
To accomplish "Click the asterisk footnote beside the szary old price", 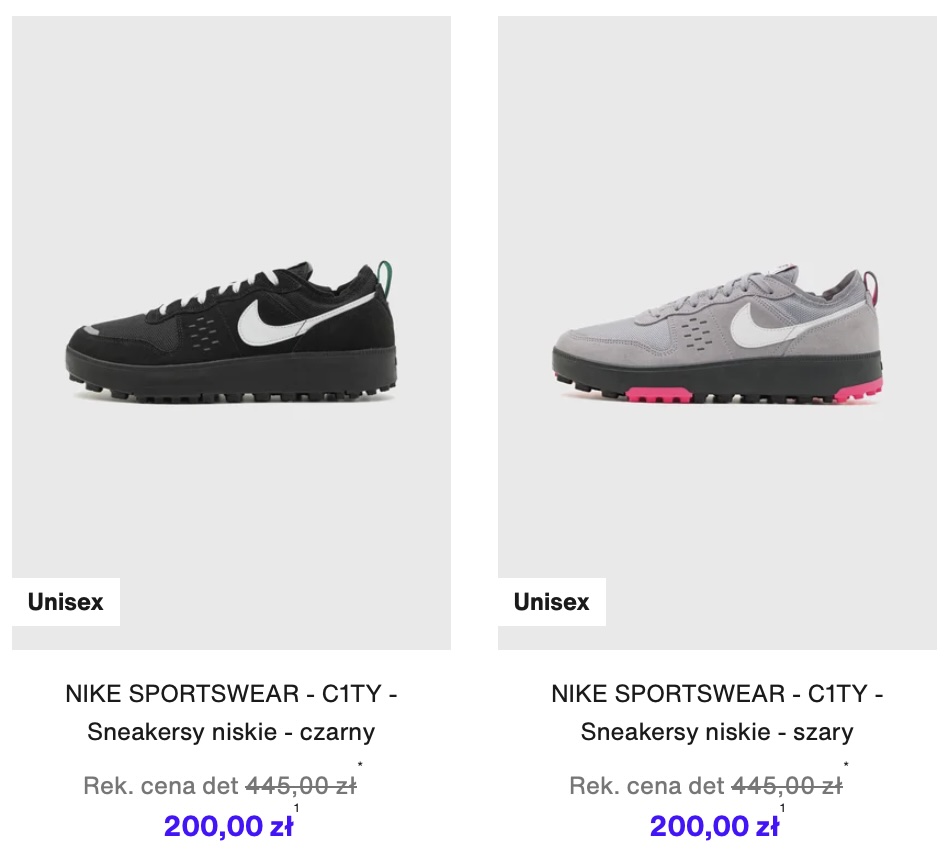I will click(846, 764).
